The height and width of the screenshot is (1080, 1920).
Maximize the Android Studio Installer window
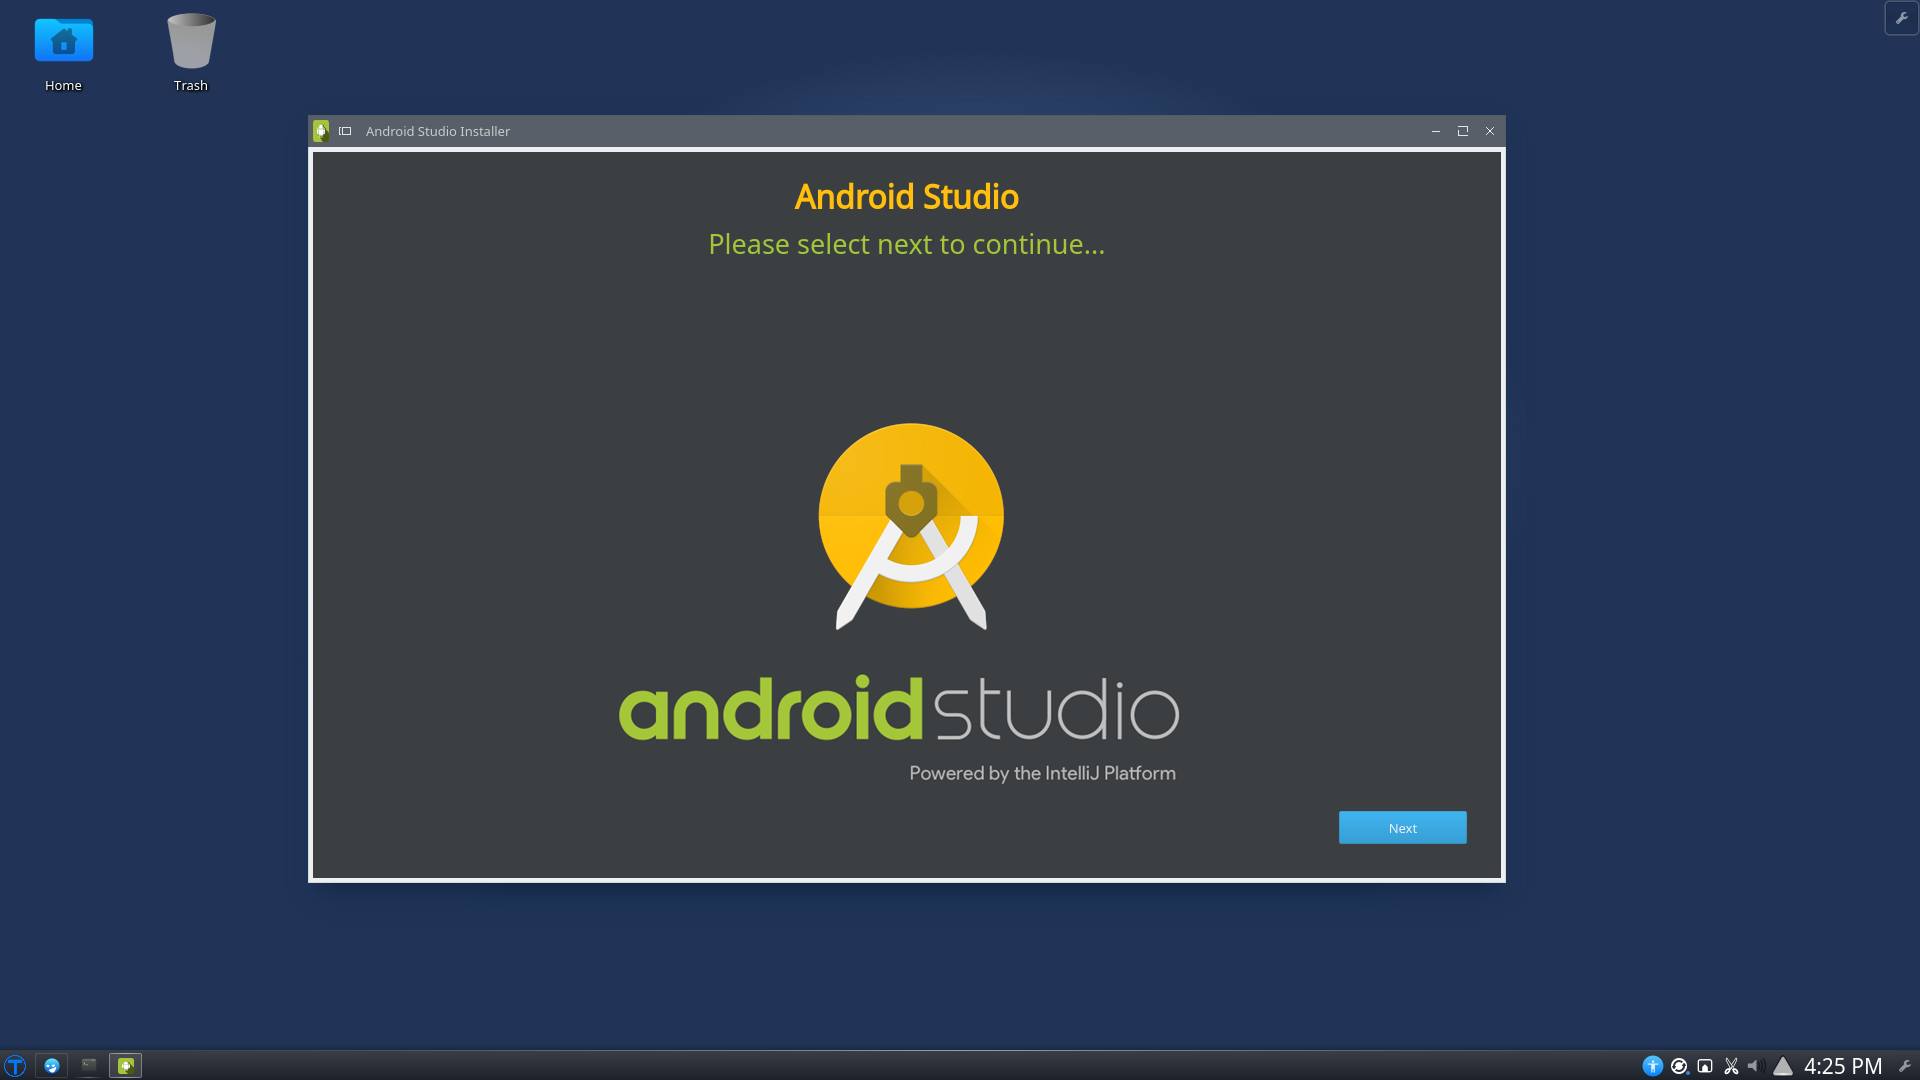click(1463, 131)
